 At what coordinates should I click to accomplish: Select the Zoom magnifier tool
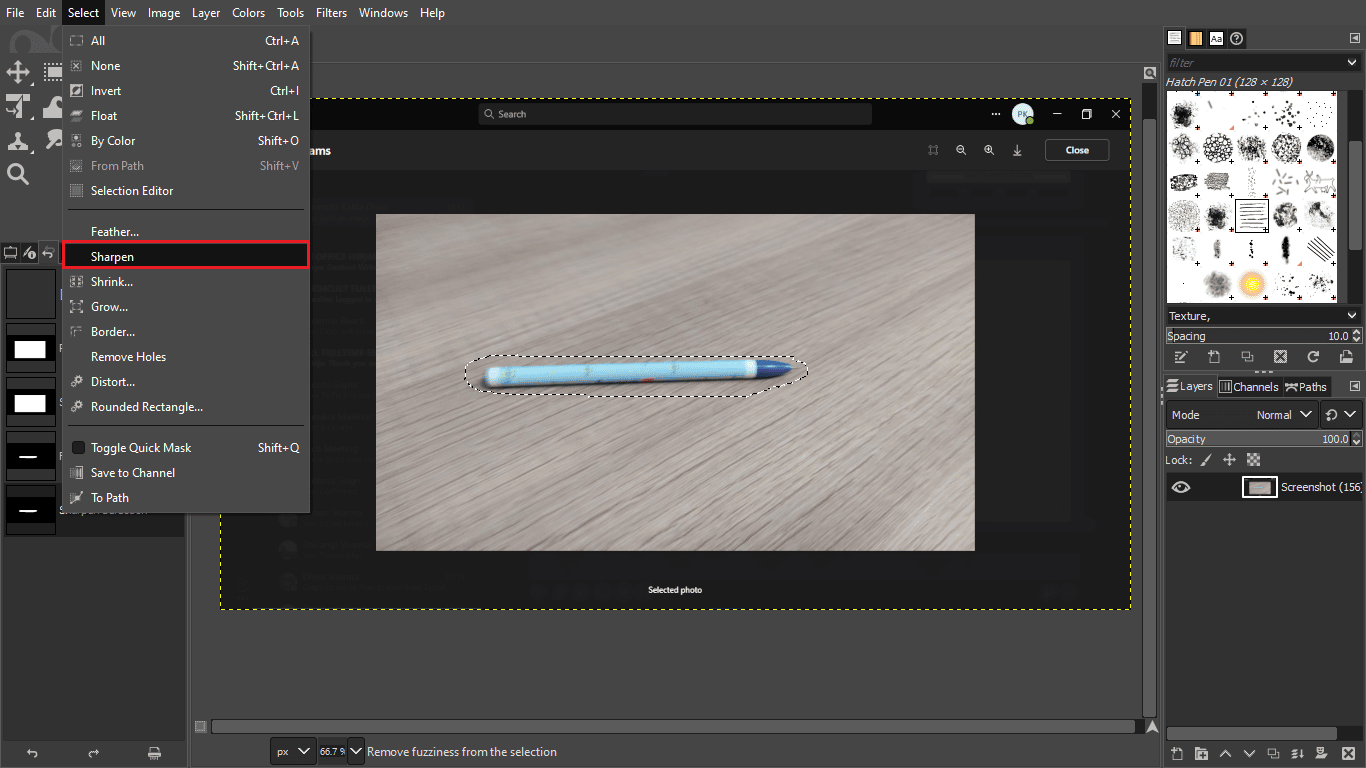pos(18,175)
